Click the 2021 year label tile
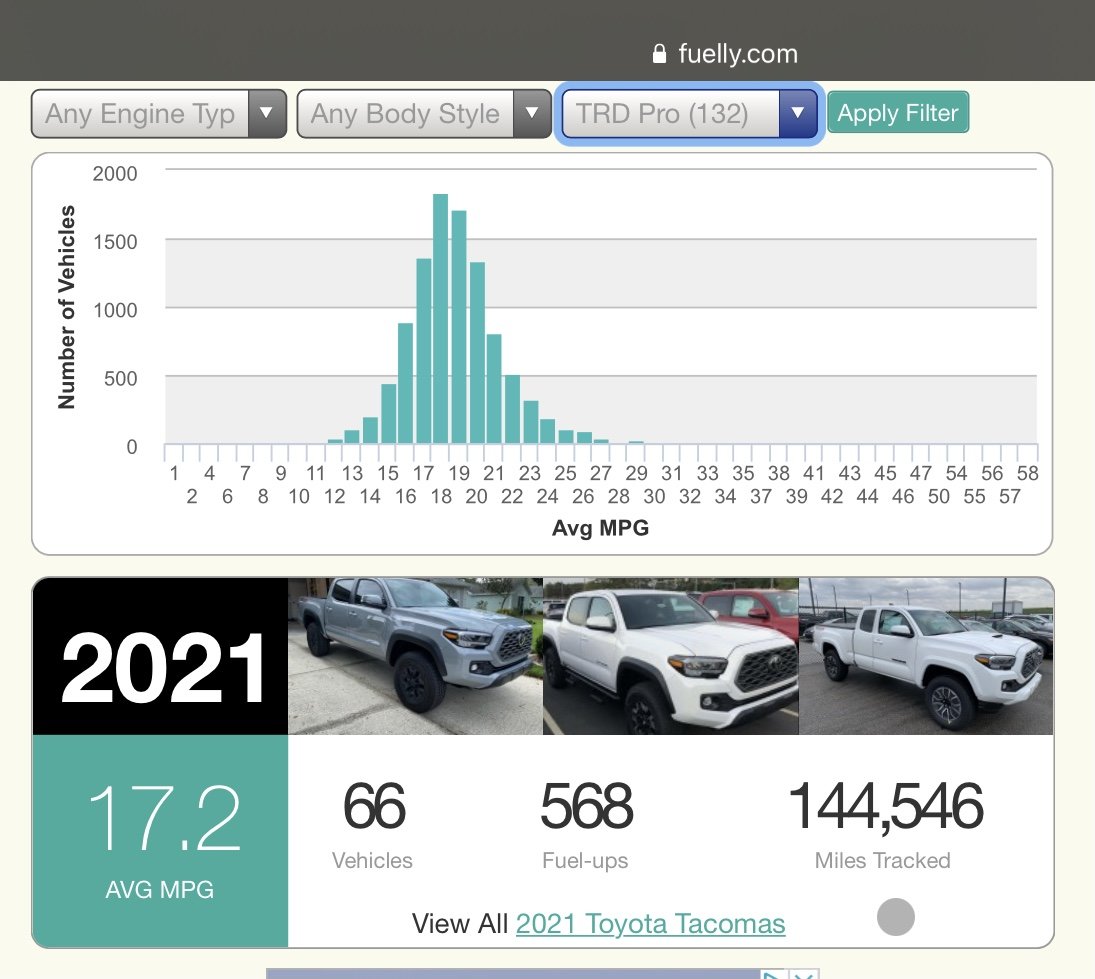This screenshot has height=979, width=1095. (x=160, y=656)
